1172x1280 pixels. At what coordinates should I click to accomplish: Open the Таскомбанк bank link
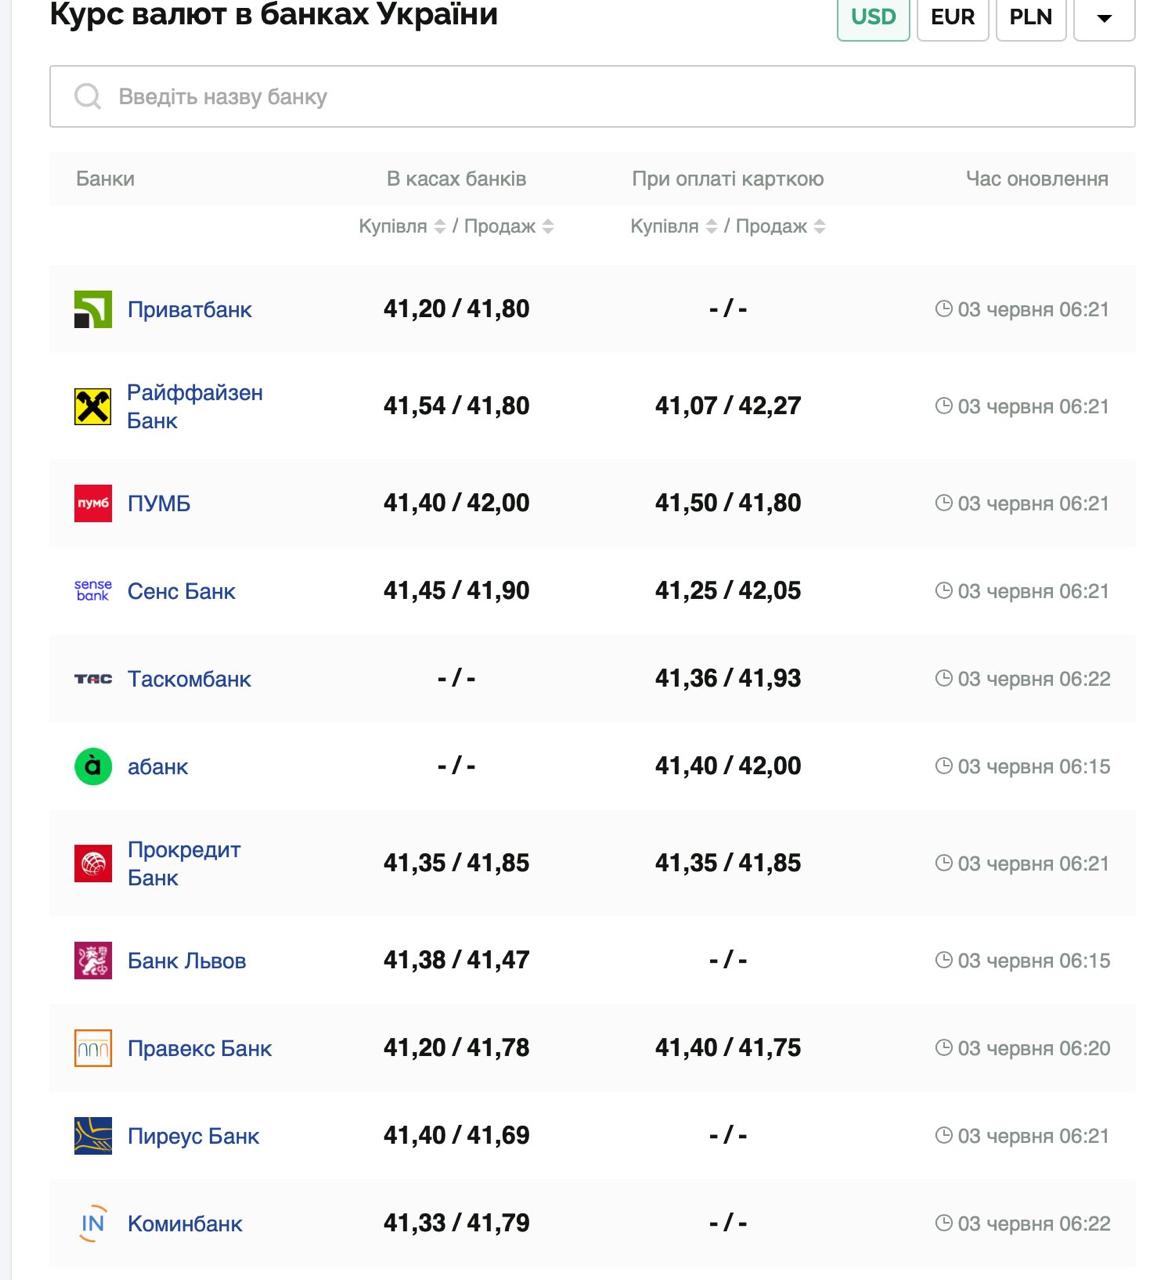(189, 679)
